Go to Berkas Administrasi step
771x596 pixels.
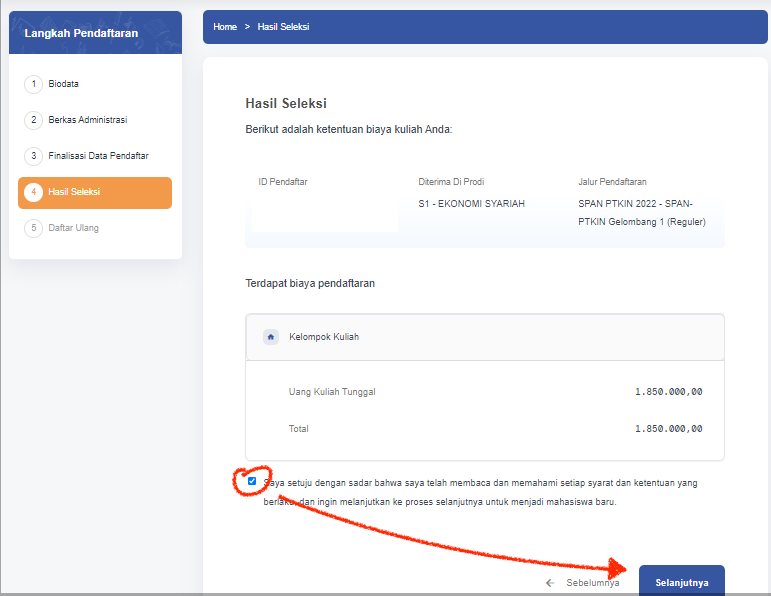tap(88, 120)
